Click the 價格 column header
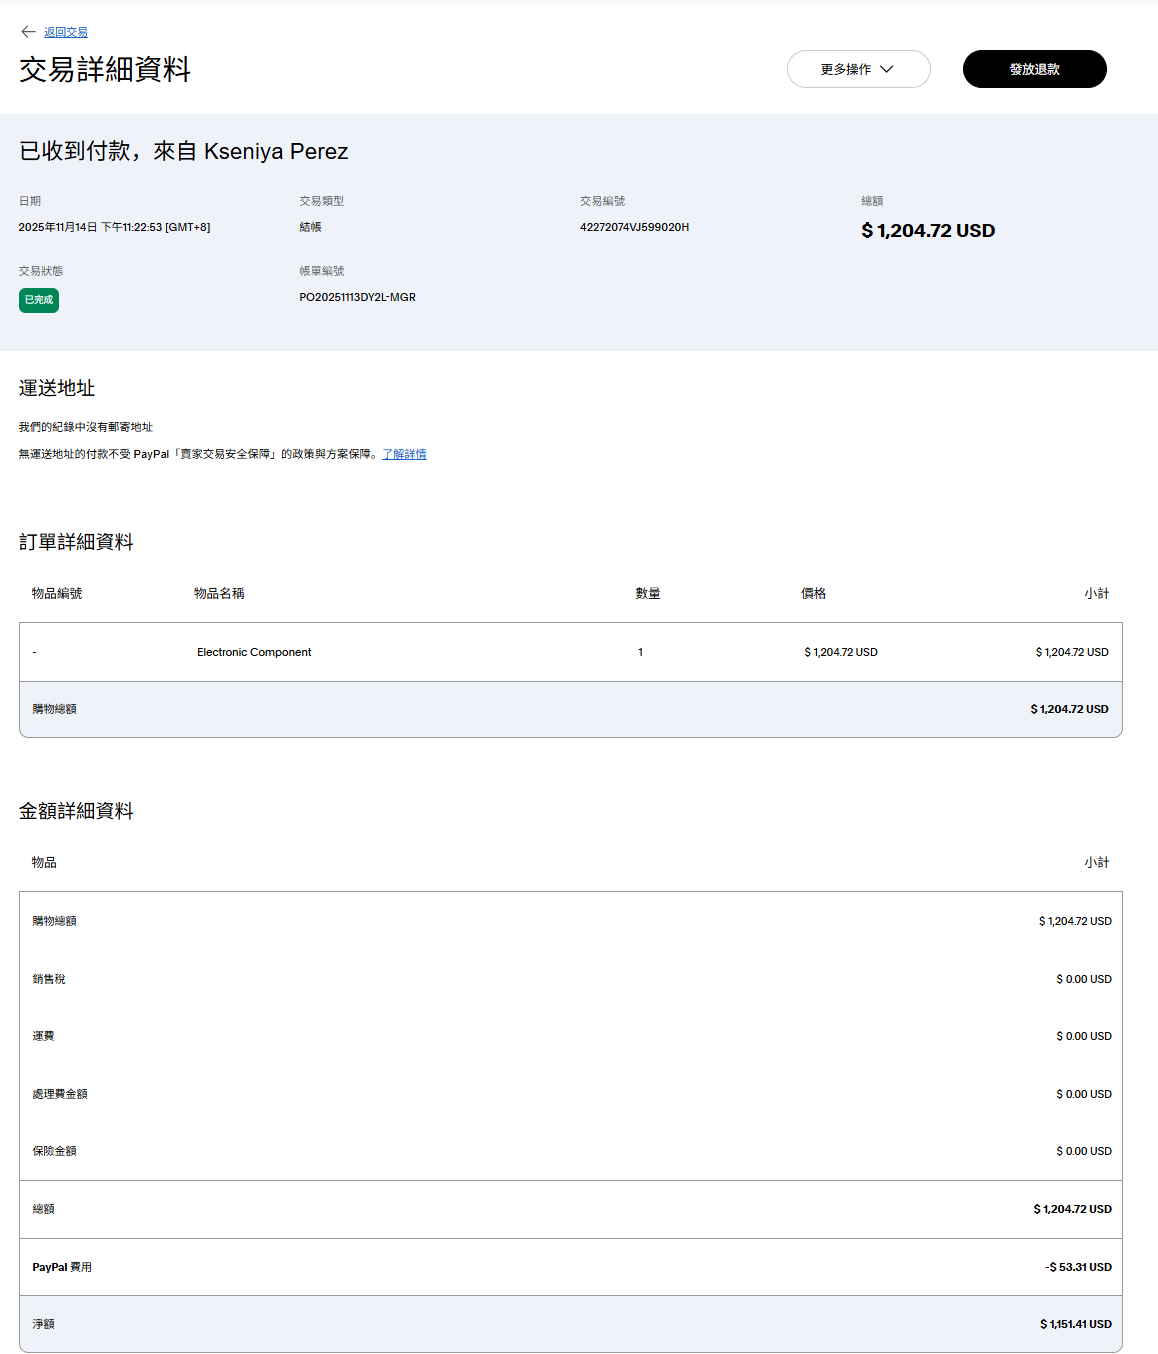The image size is (1158, 1354). 813,593
